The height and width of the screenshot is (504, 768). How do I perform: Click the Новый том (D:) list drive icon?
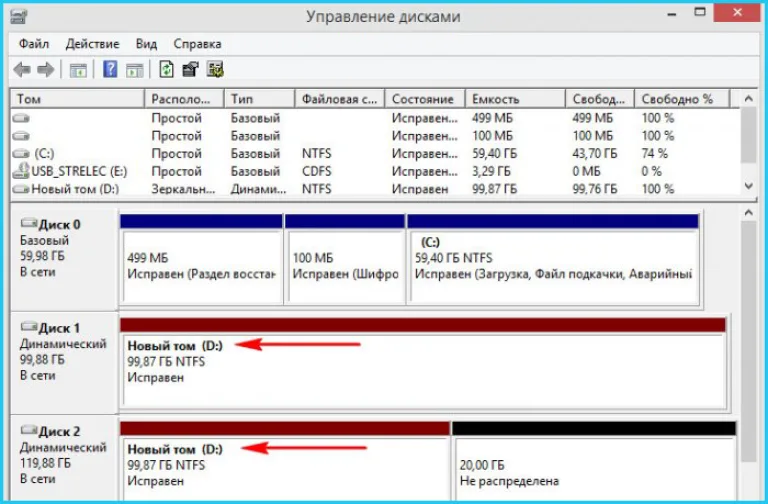(21, 189)
